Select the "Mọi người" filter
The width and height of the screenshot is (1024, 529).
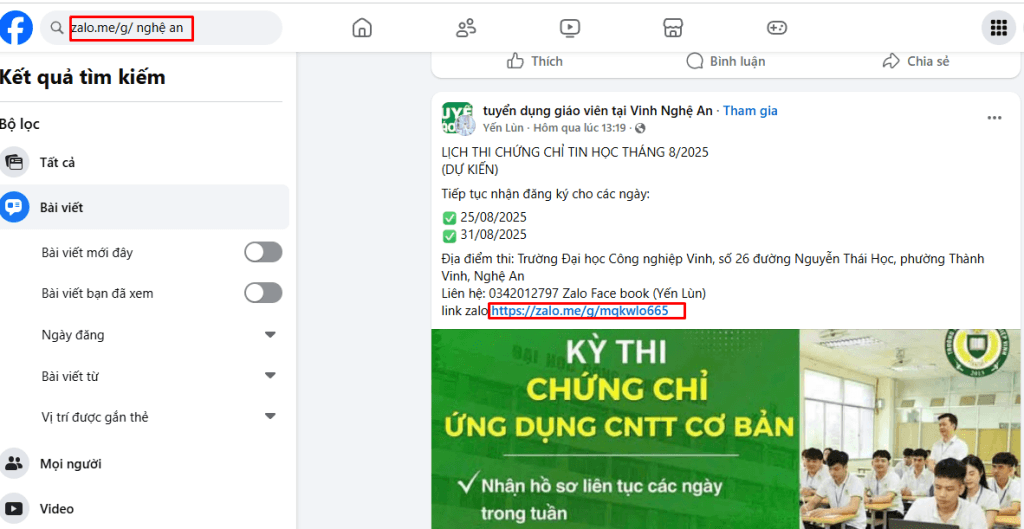click(x=70, y=464)
